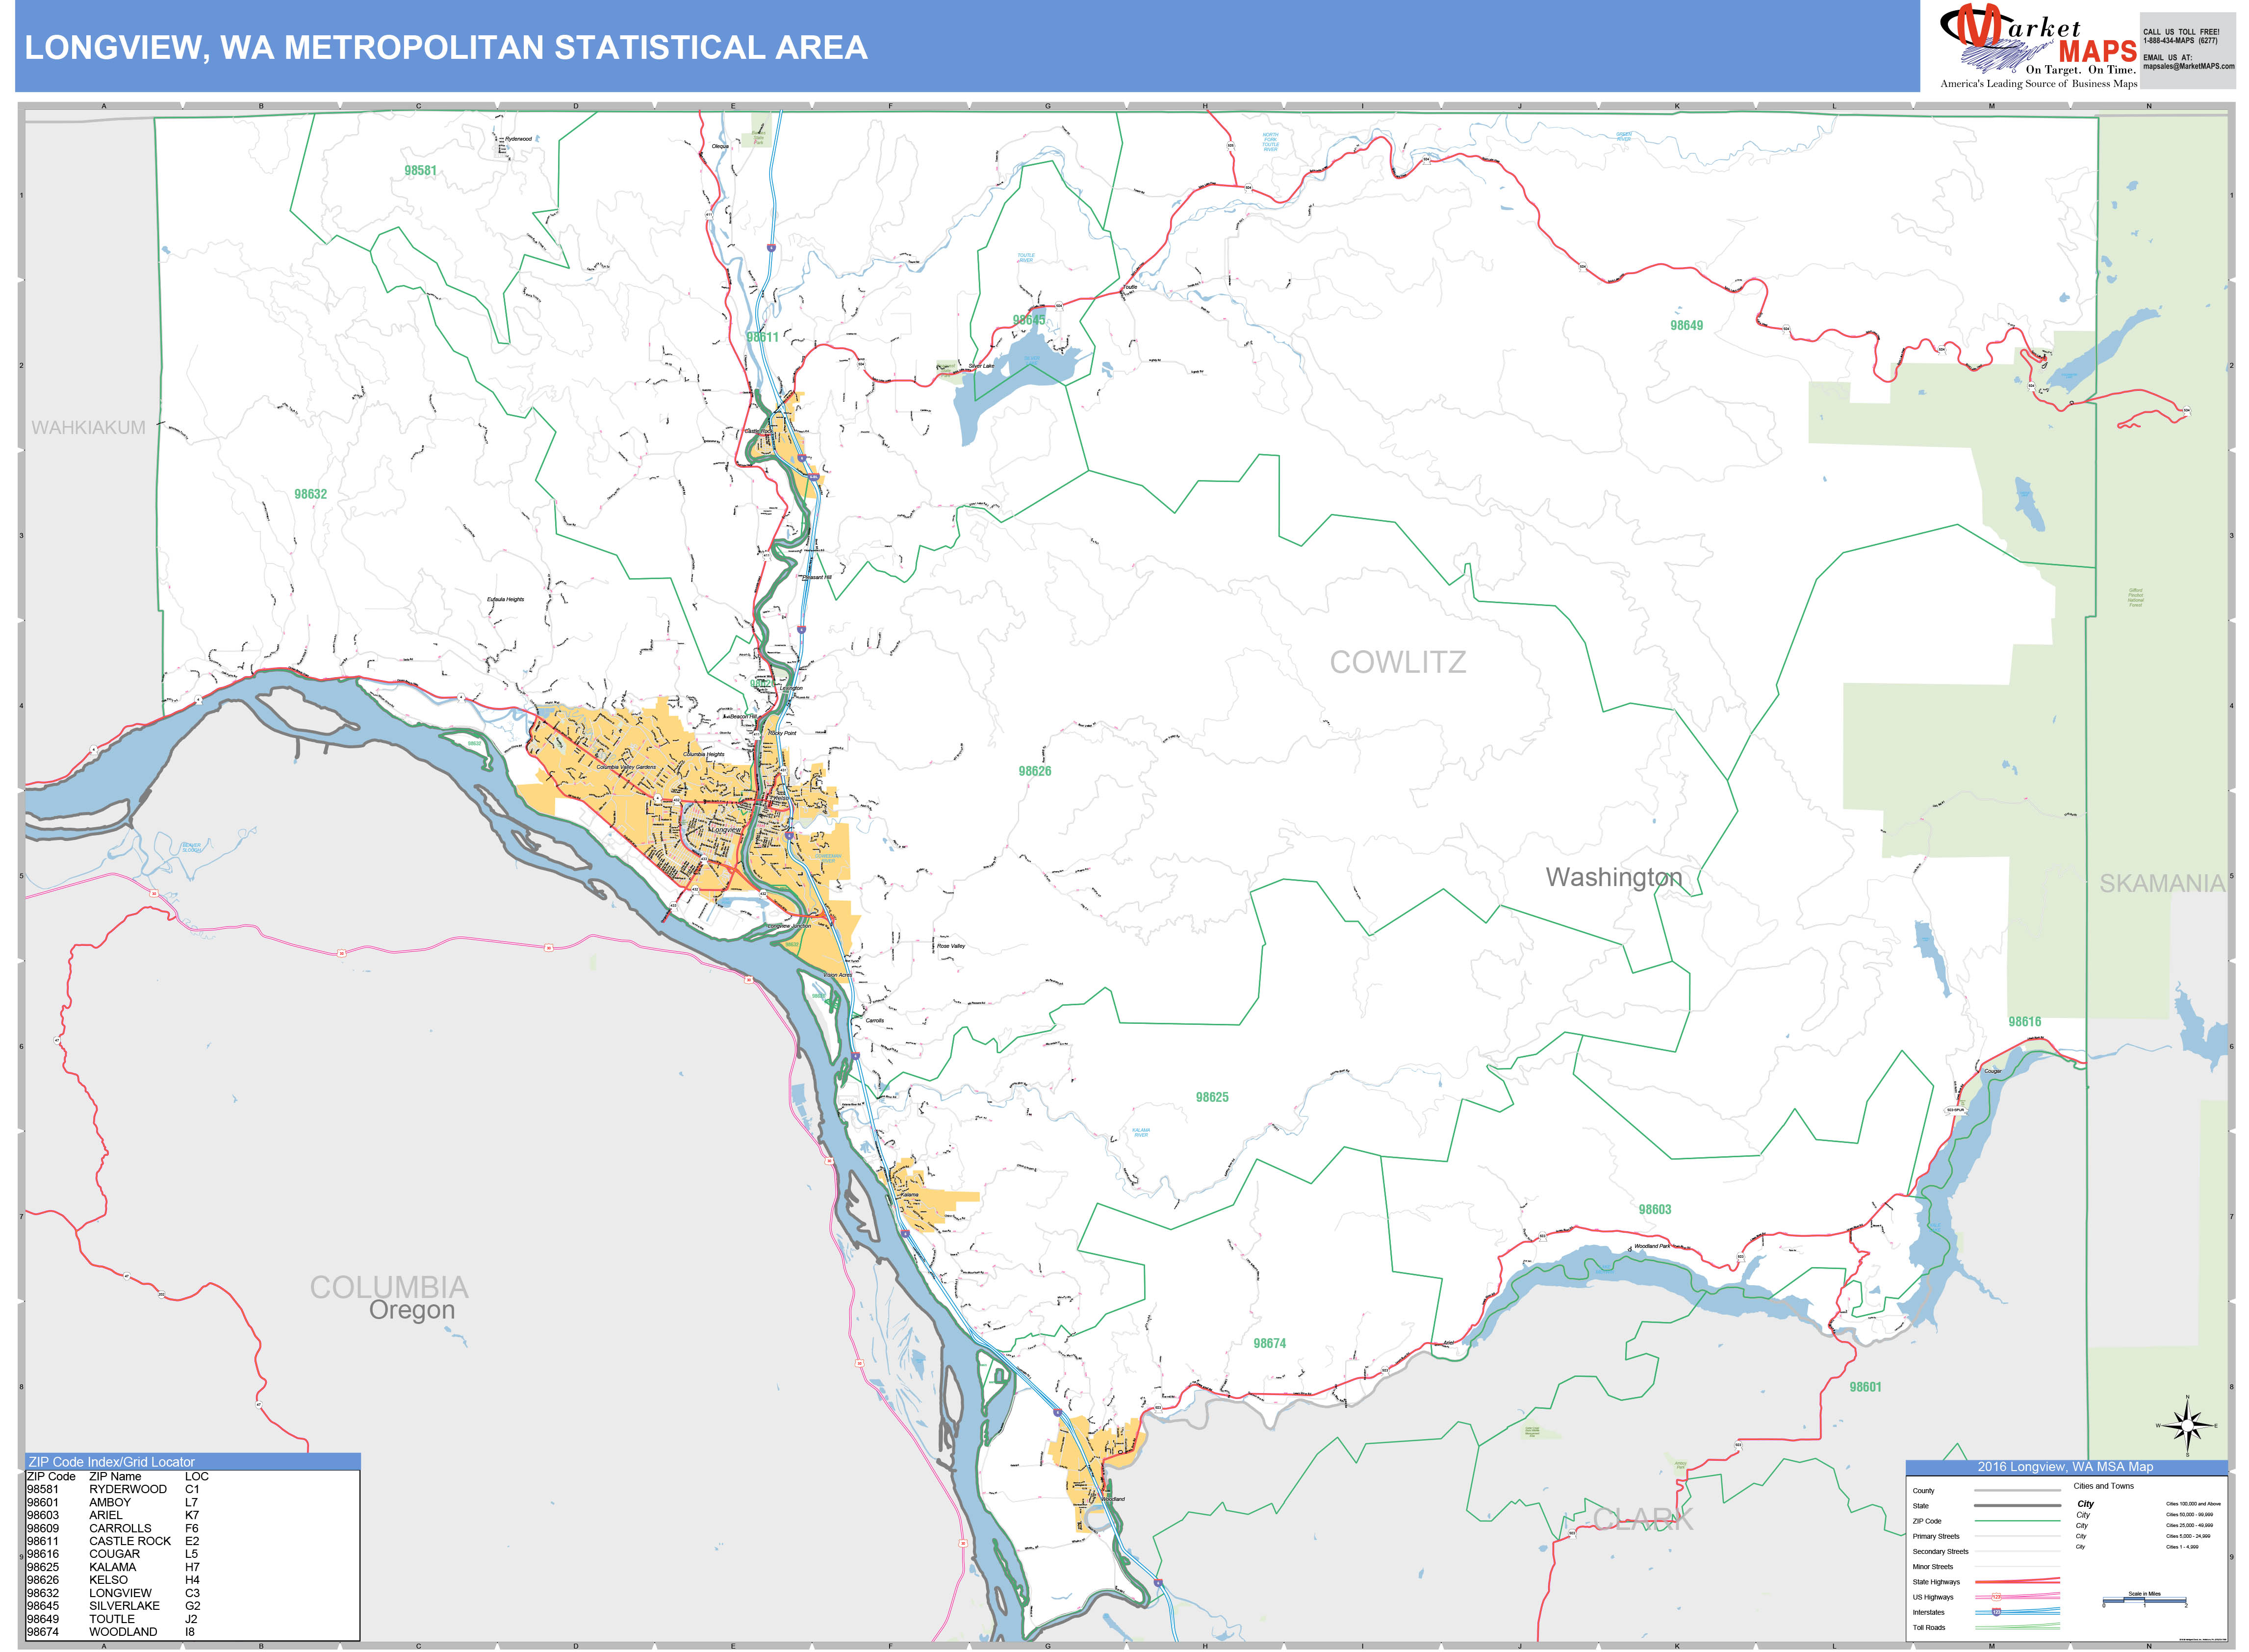Expand the 2016 Longview, WA MSA Map legend header
This screenshot has width=2249, height=1652.
[x=2065, y=1467]
